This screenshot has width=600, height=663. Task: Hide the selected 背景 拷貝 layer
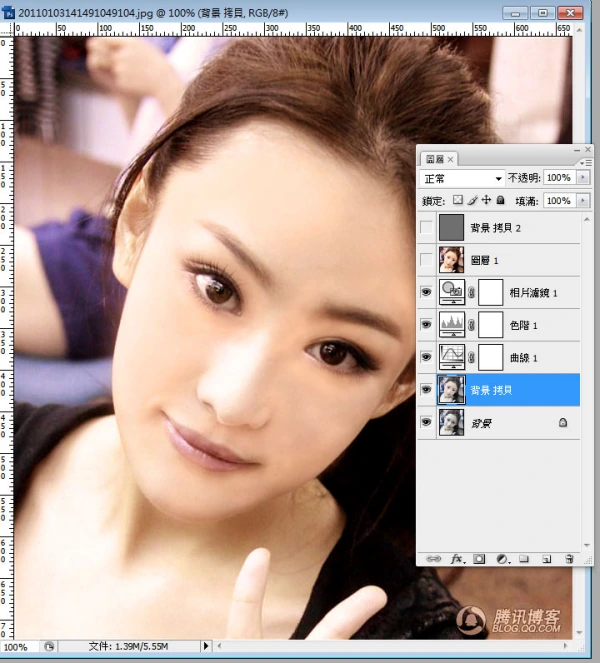[426, 389]
